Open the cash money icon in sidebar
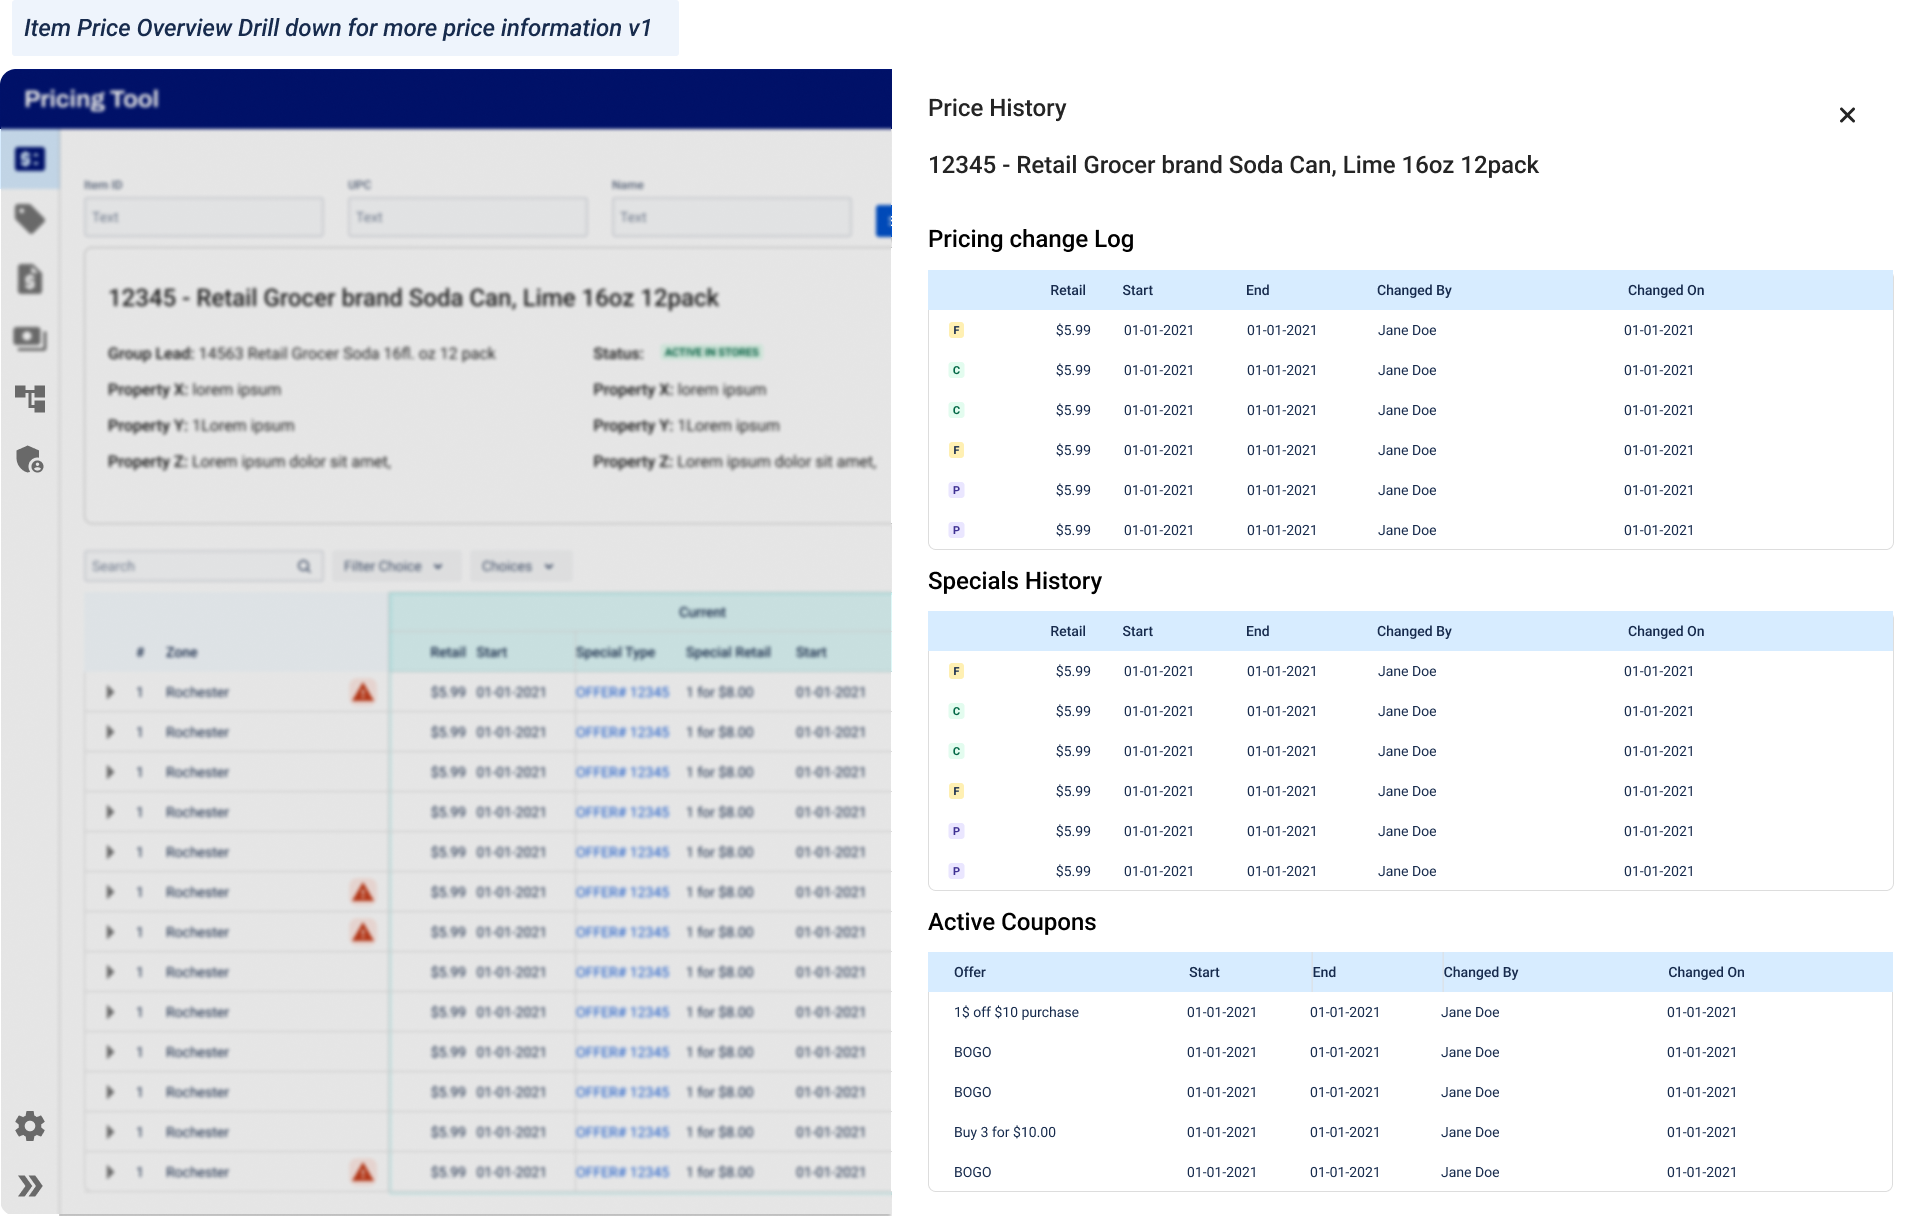 30,339
